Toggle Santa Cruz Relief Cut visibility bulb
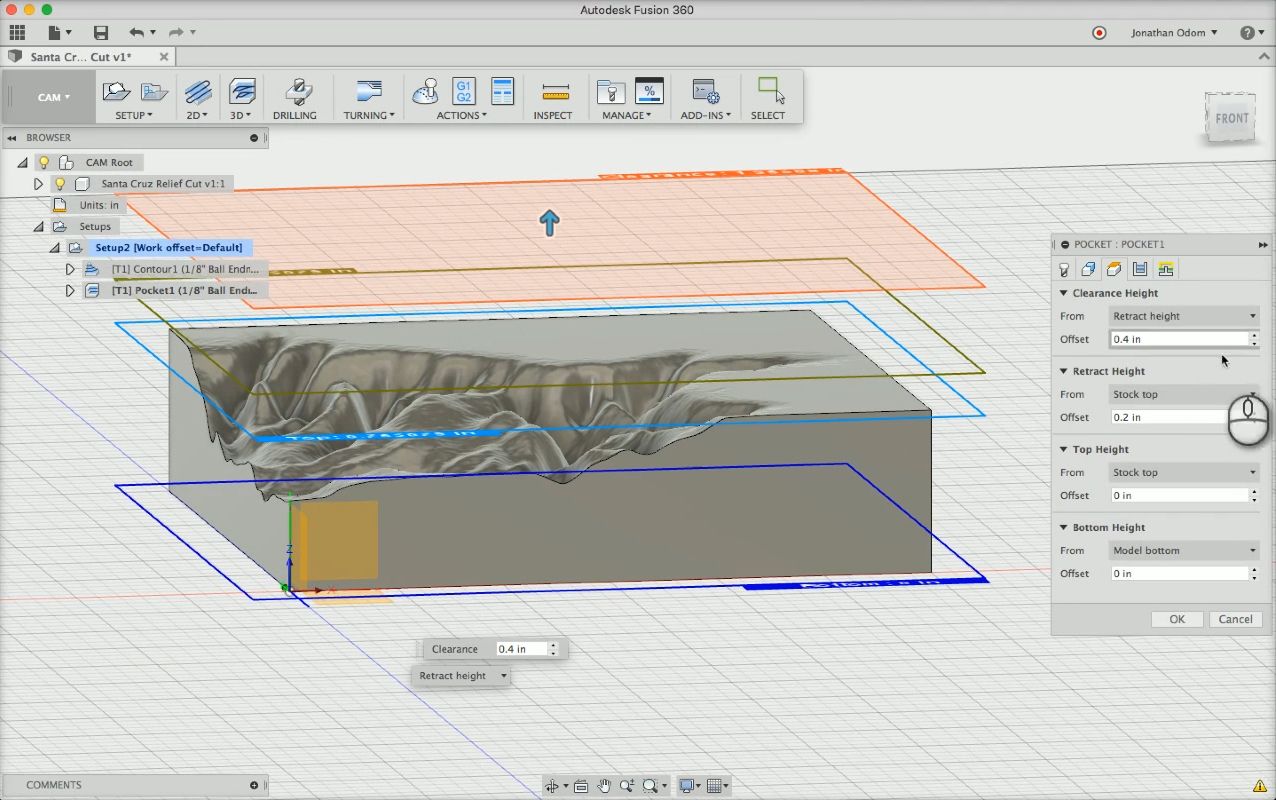Viewport: 1276px width, 800px height. [60, 183]
